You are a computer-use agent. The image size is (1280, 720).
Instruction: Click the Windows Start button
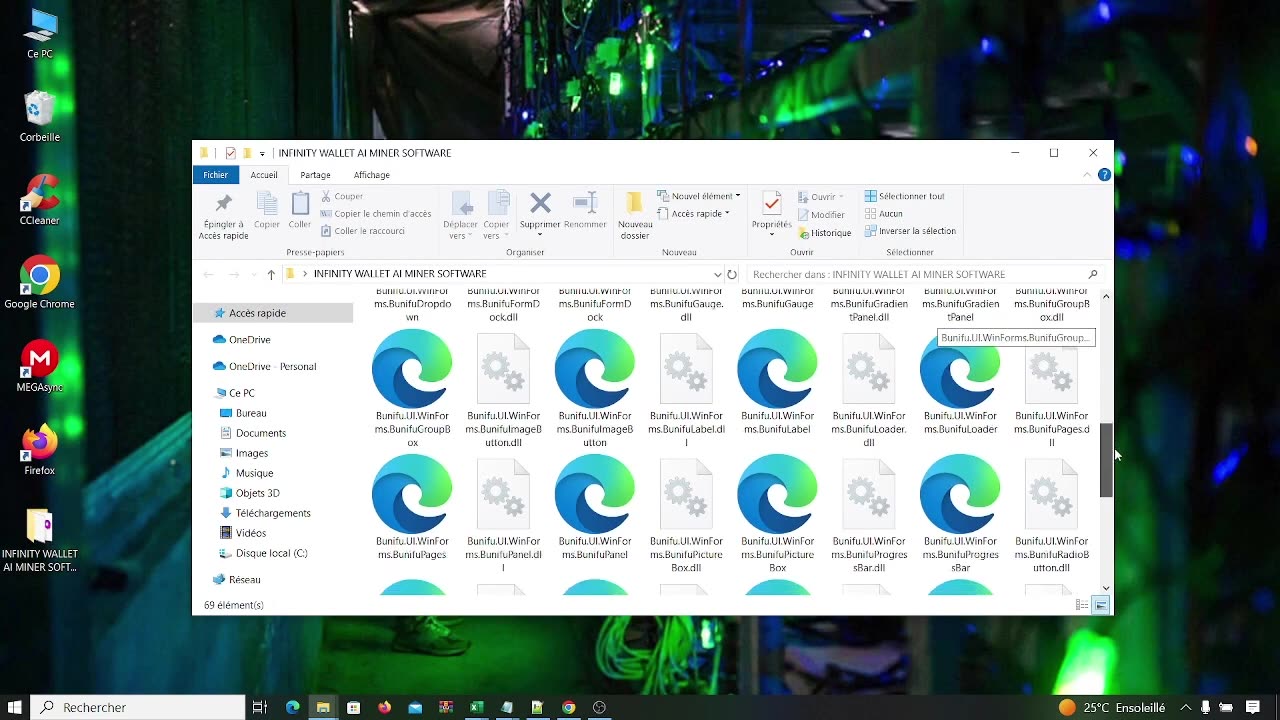[15, 707]
